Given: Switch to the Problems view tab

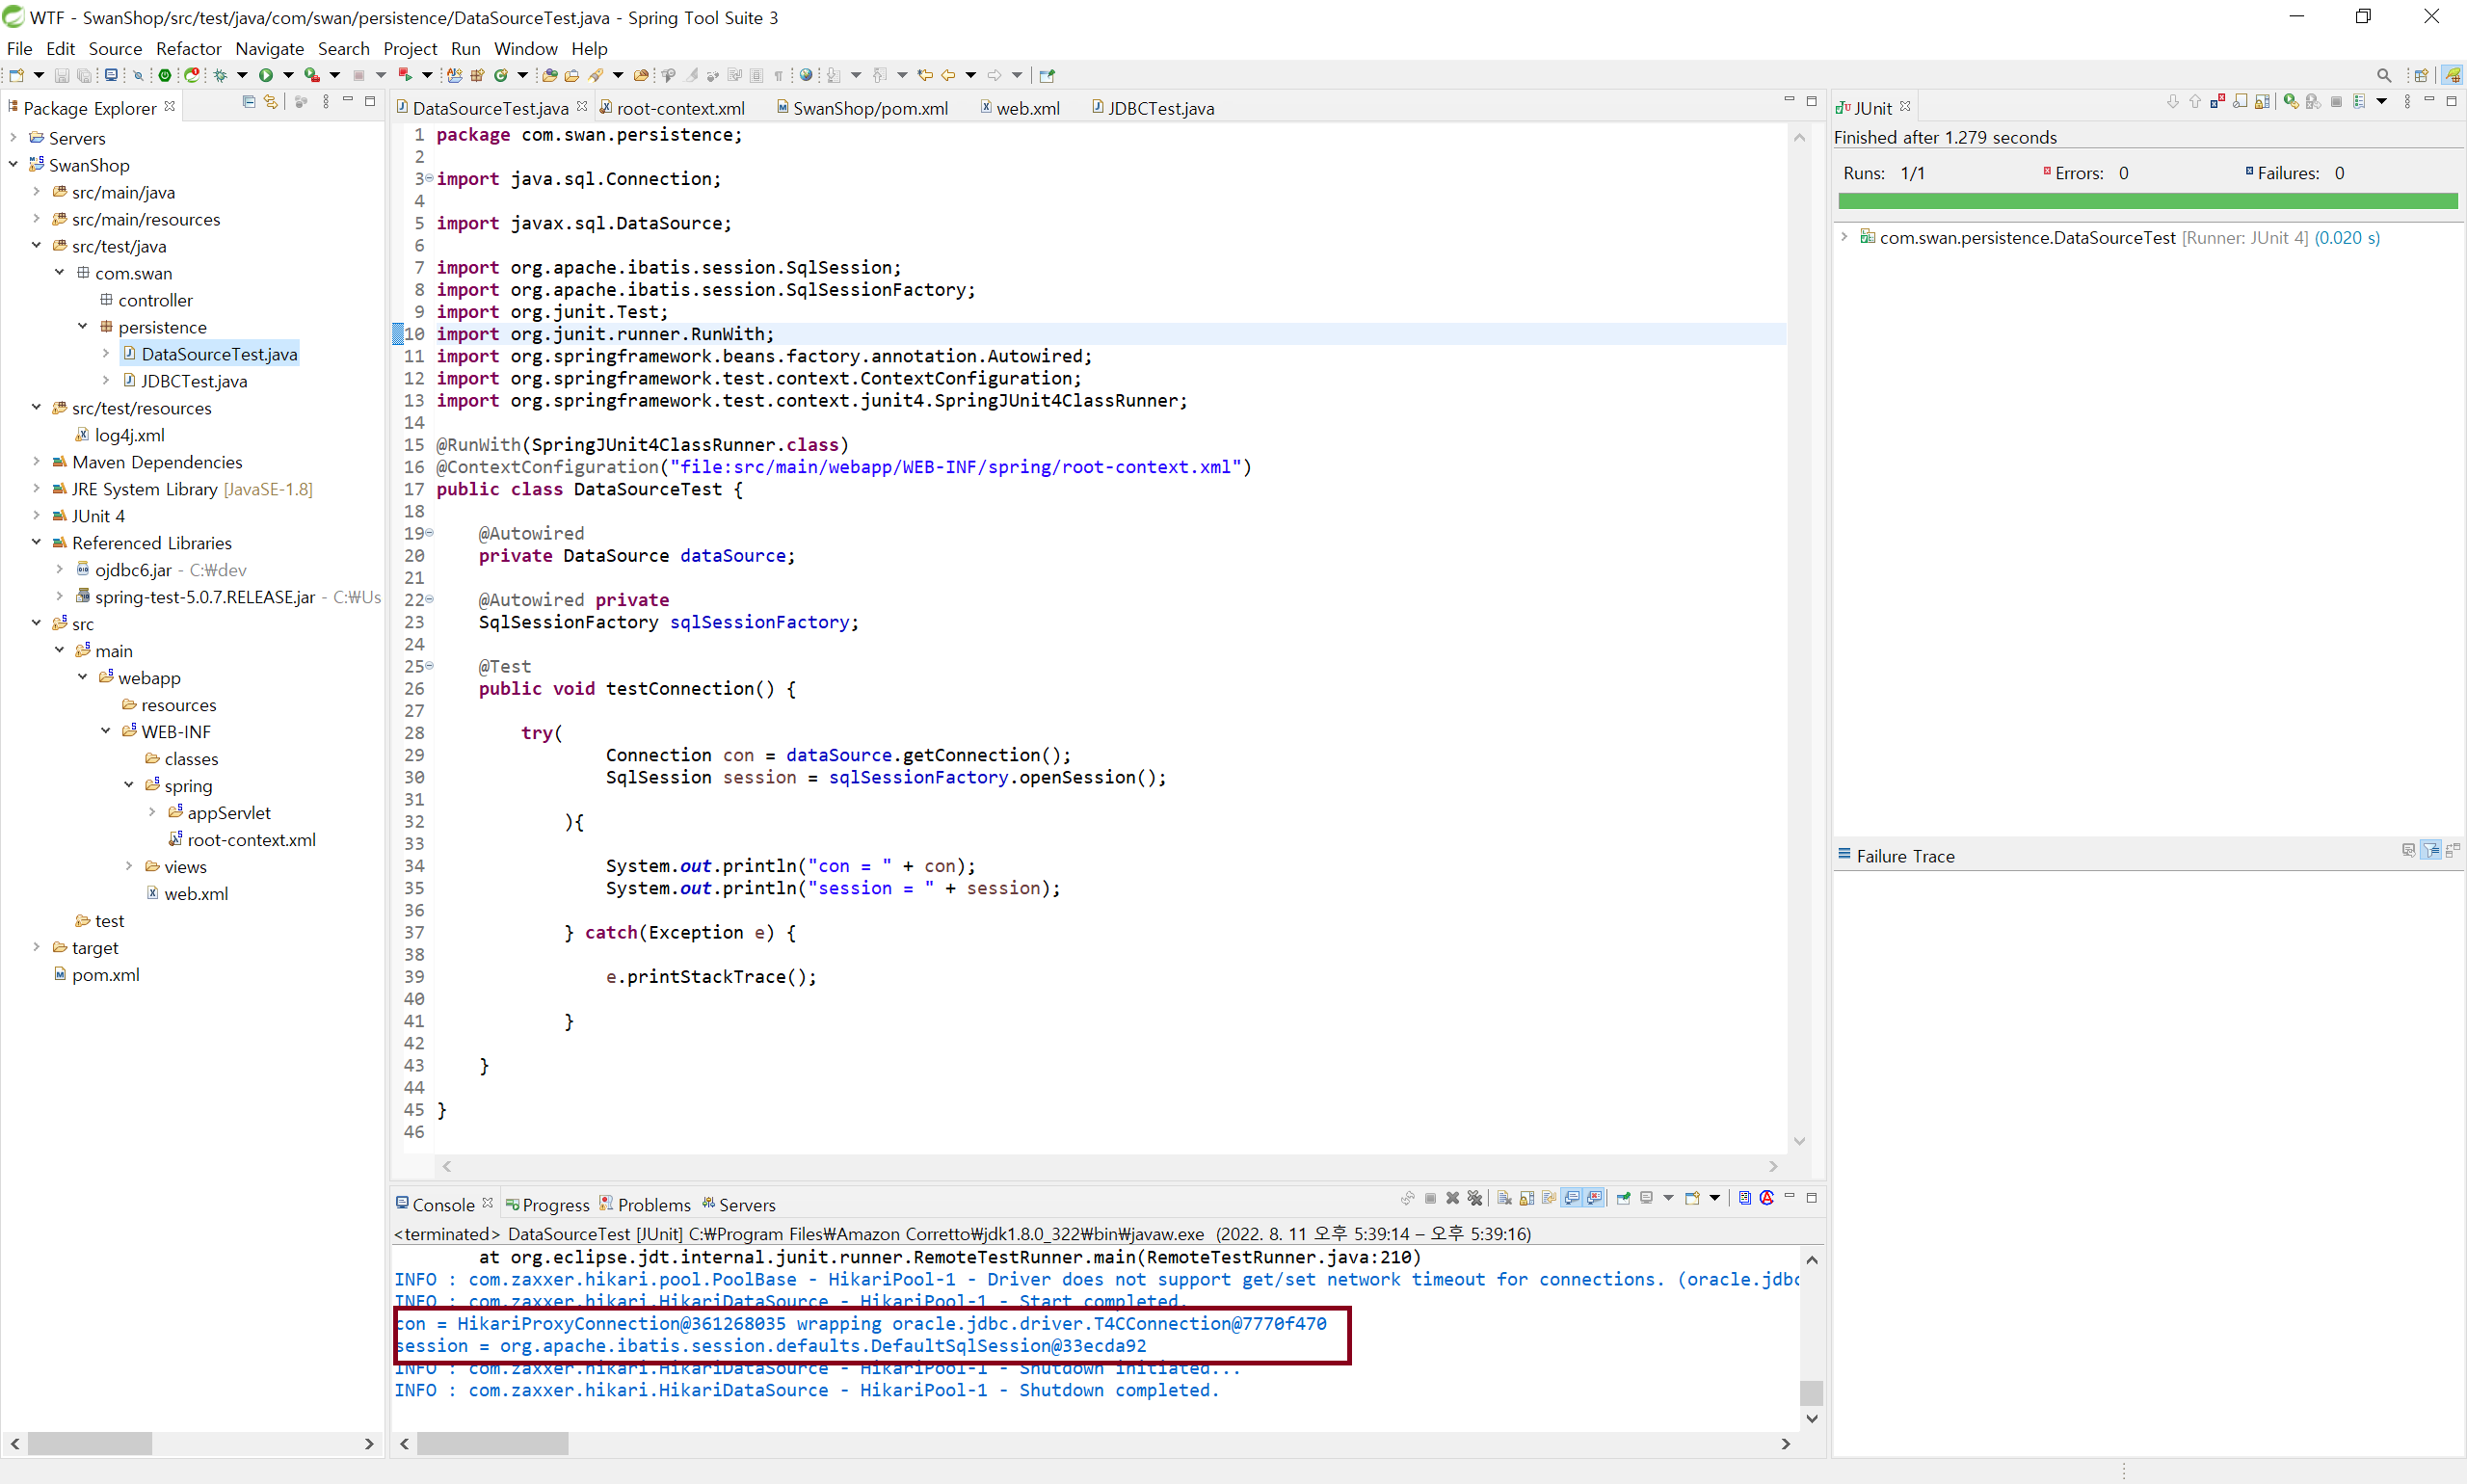Looking at the screenshot, I should click(653, 1205).
